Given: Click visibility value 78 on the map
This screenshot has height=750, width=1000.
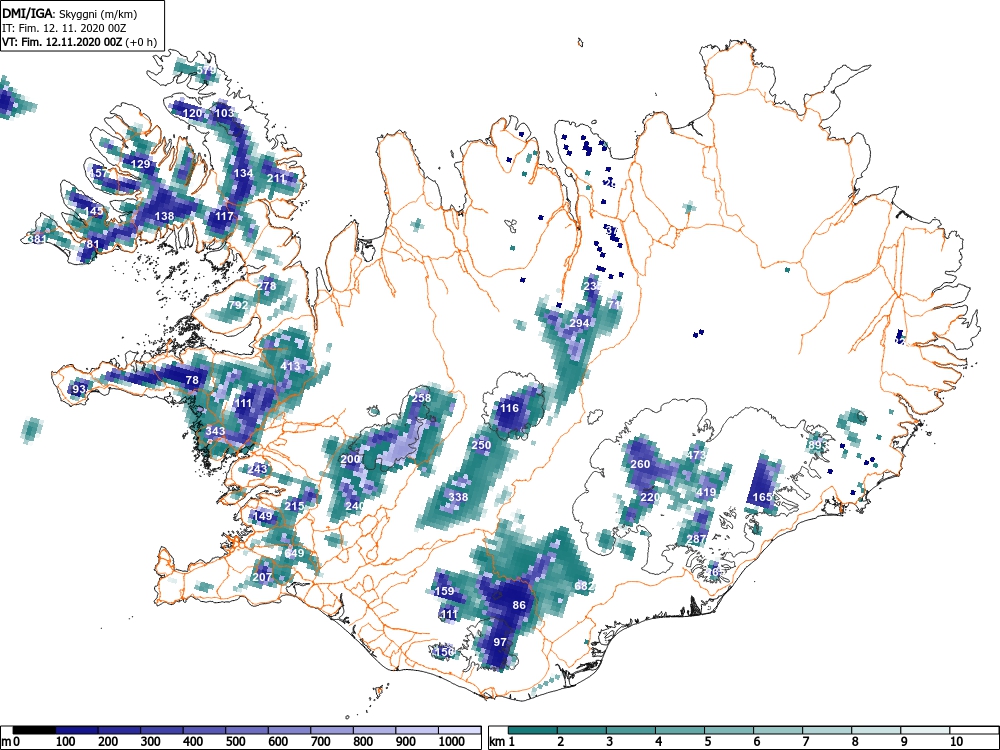Looking at the screenshot, I should [x=192, y=380].
